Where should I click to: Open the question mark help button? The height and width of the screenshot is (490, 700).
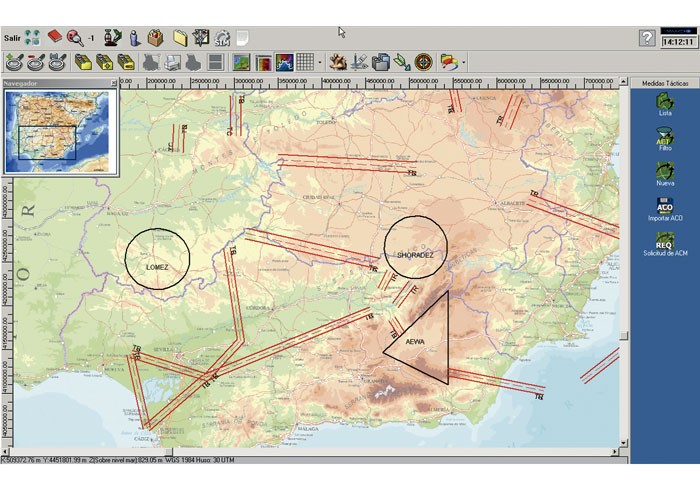point(647,38)
